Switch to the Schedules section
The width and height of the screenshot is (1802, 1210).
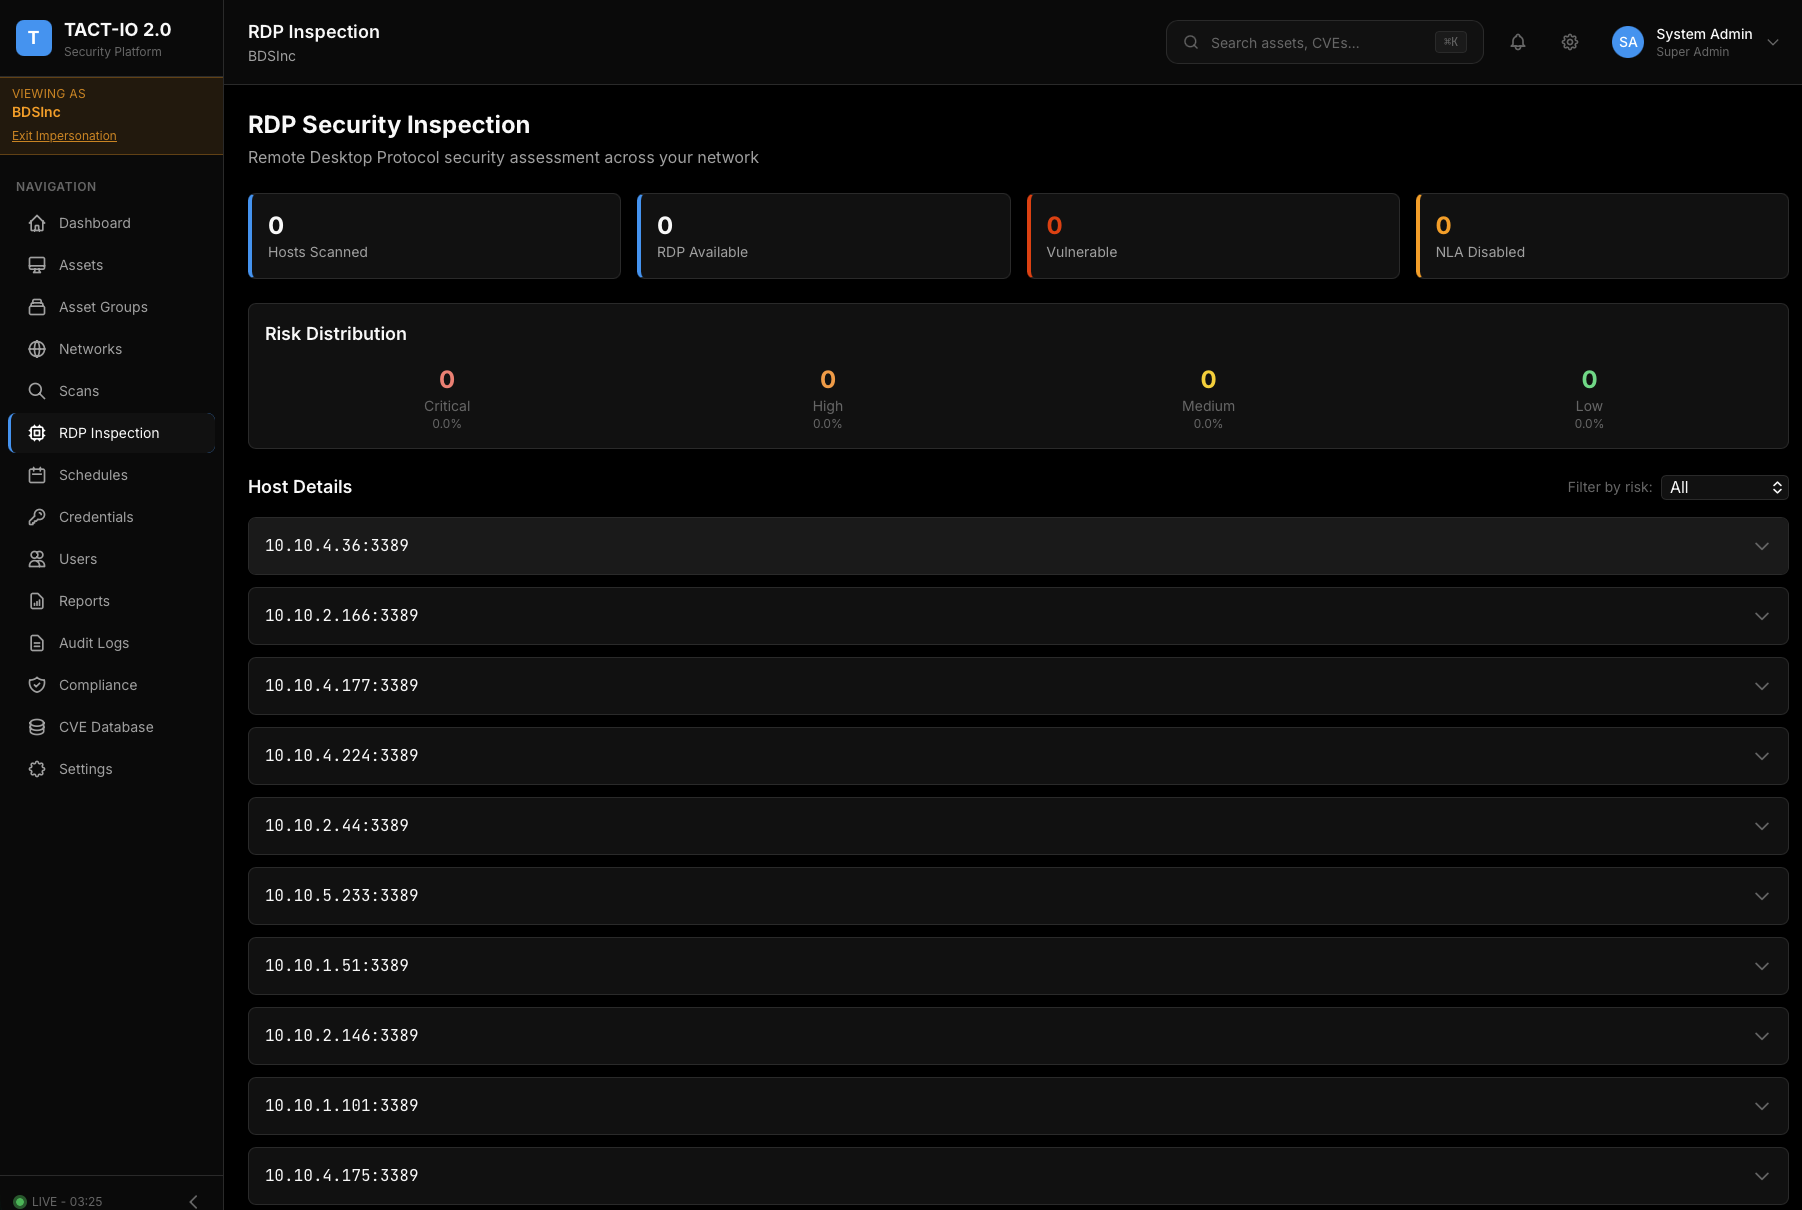(93, 475)
